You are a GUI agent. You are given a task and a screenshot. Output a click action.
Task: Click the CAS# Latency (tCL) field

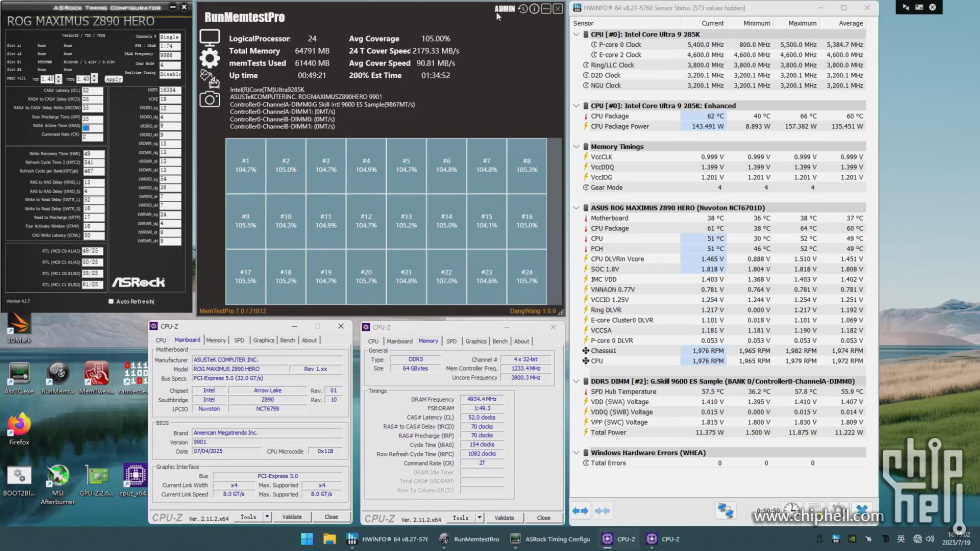point(92,91)
